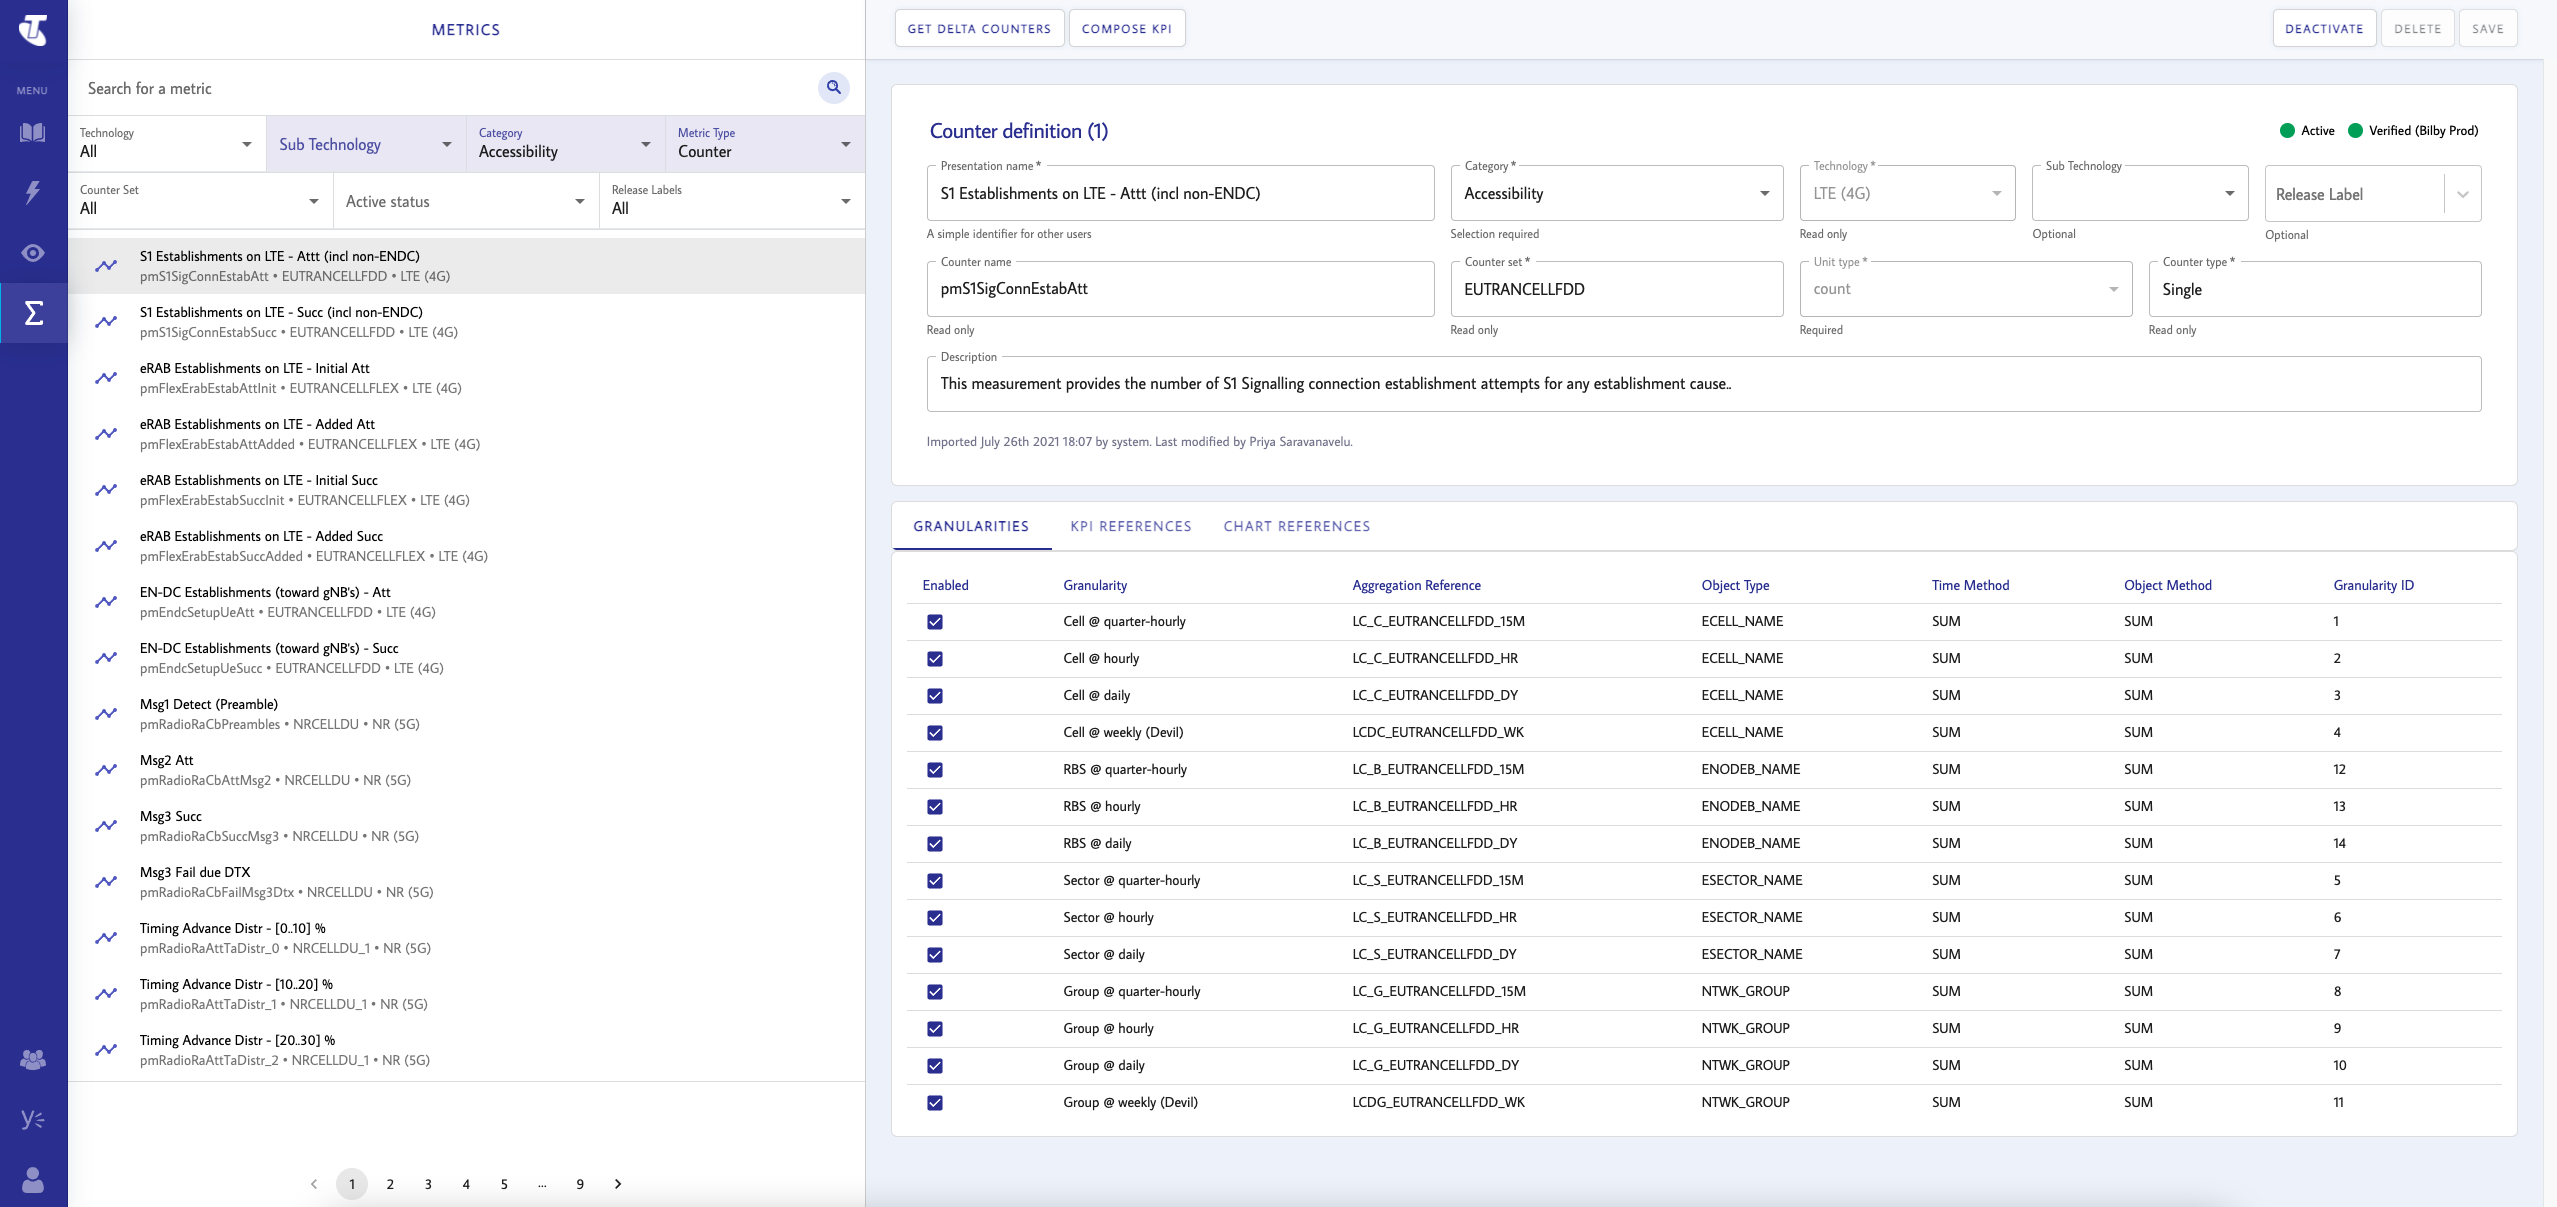Image resolution: width=2557 pixels, height=1207 pixels.
Task: Click chart icon for eRAB Initial Succ
Action: 106,490
